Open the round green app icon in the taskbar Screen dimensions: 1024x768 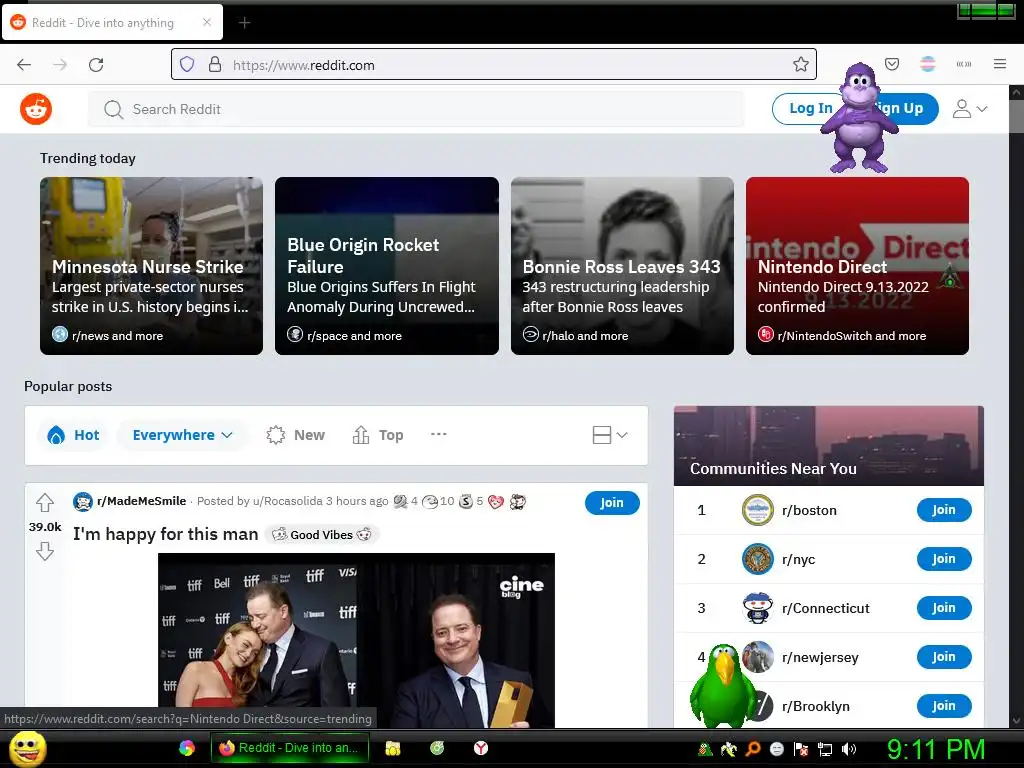(437, 748)
